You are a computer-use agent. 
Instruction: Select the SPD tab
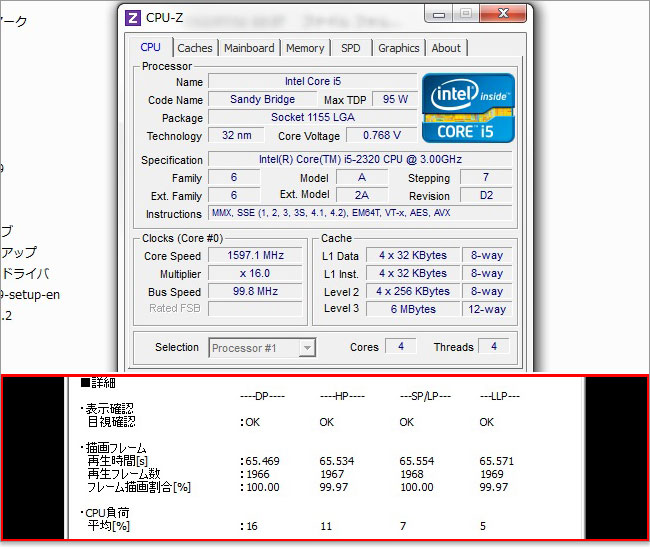(x=351, y=48)
